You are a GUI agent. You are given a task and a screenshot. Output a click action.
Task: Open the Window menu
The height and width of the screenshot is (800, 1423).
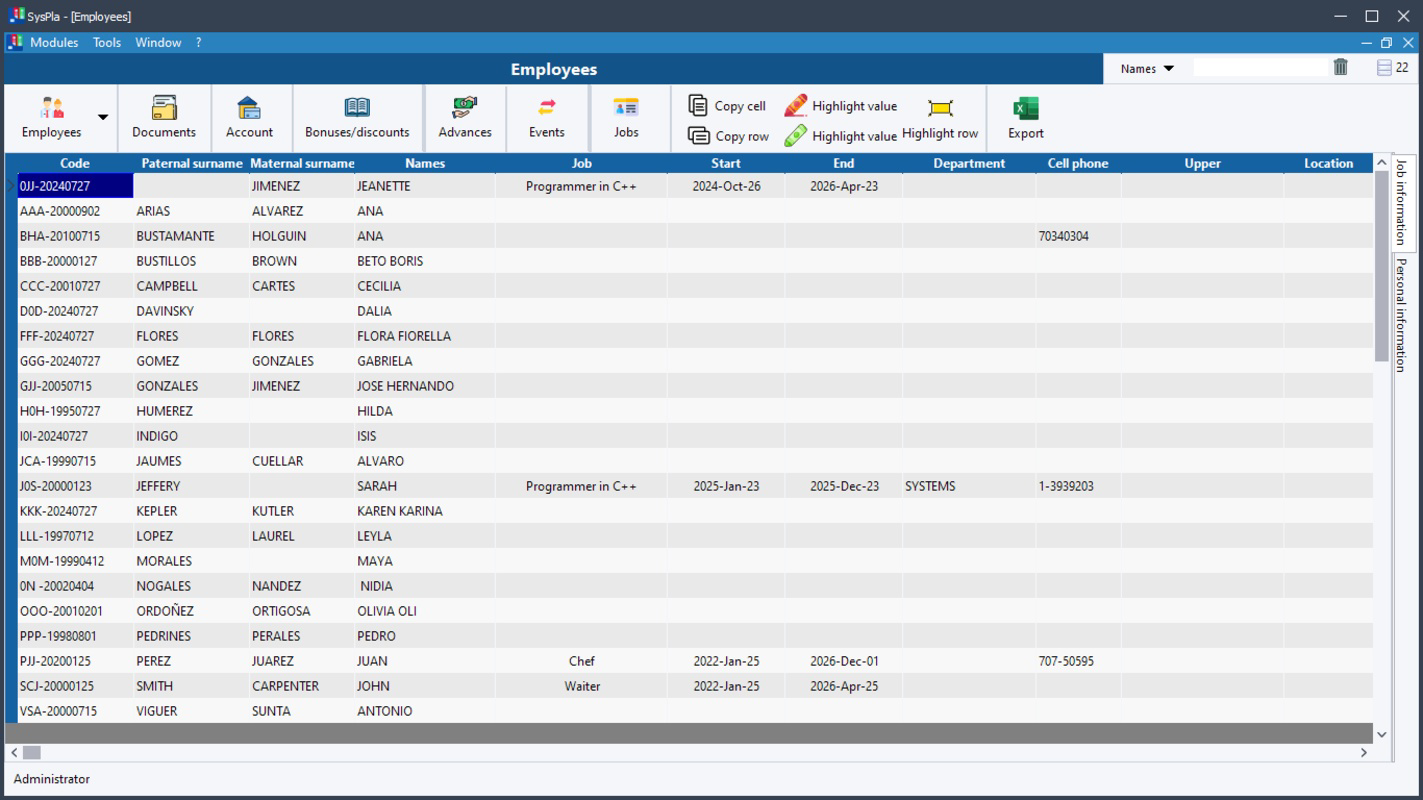pyautogui.click(x=158, y=42)
